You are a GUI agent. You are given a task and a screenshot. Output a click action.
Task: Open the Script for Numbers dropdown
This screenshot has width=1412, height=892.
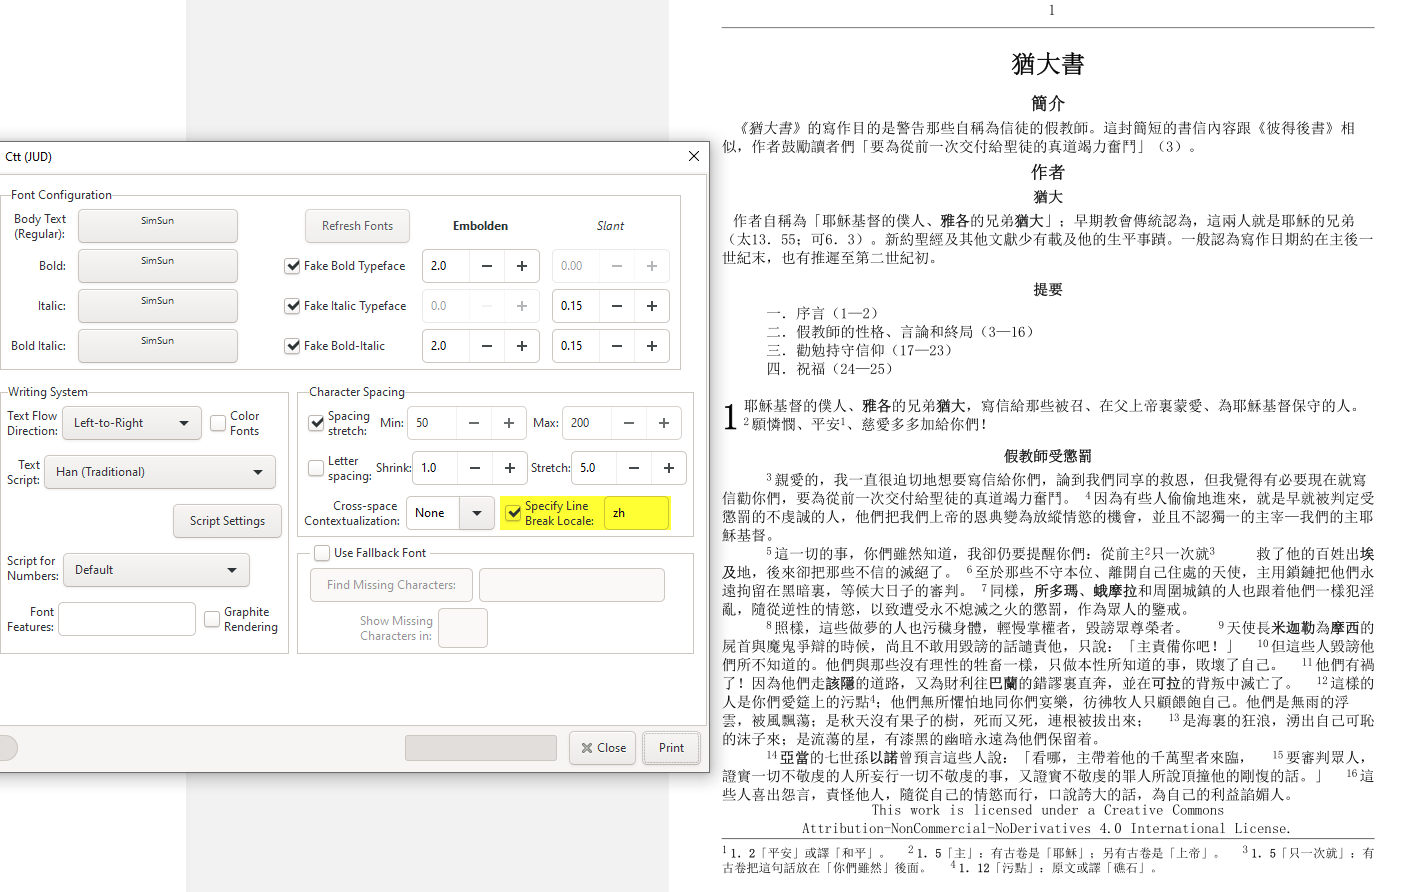(x=156, y=569)
